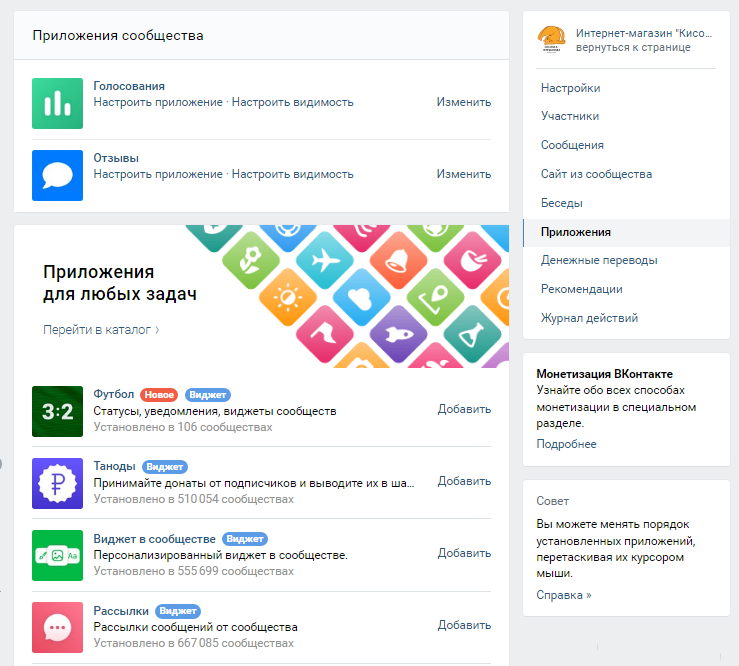Screen dimensions: 739x666
Task: Go to catalog via Перейти в каталог
Action: [101, 329]
